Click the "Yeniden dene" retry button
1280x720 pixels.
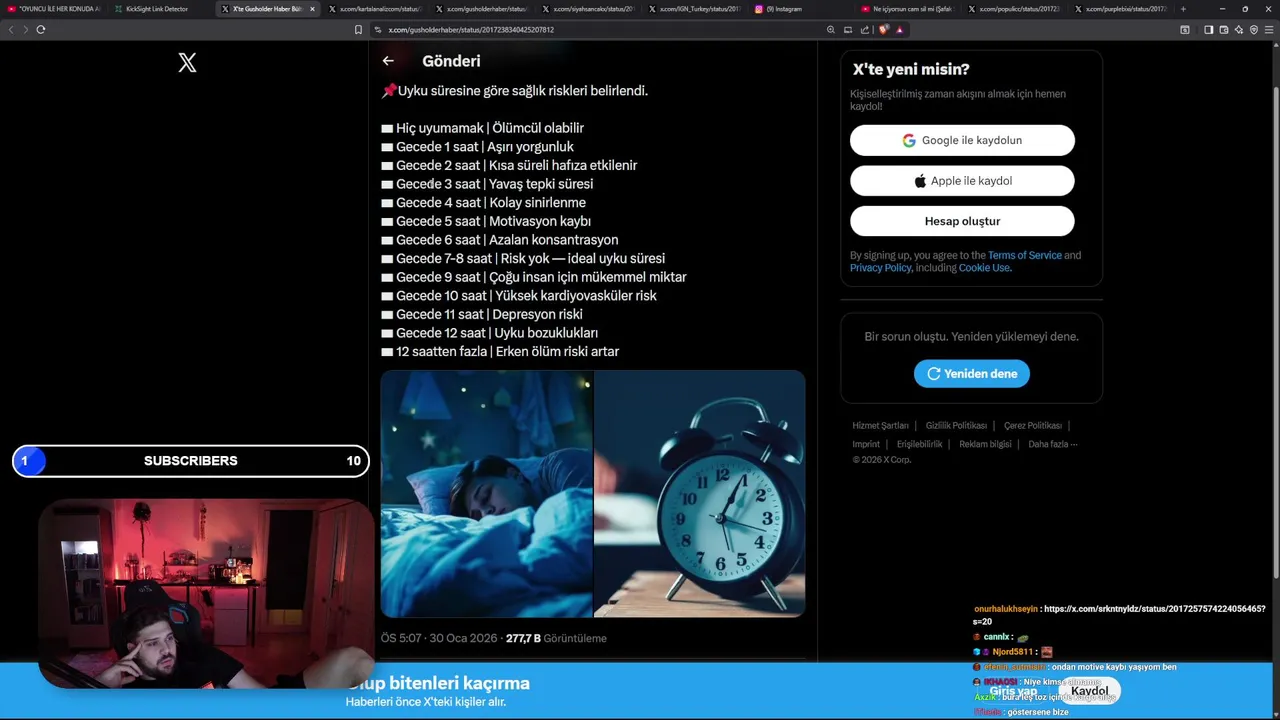coord(972,374)
